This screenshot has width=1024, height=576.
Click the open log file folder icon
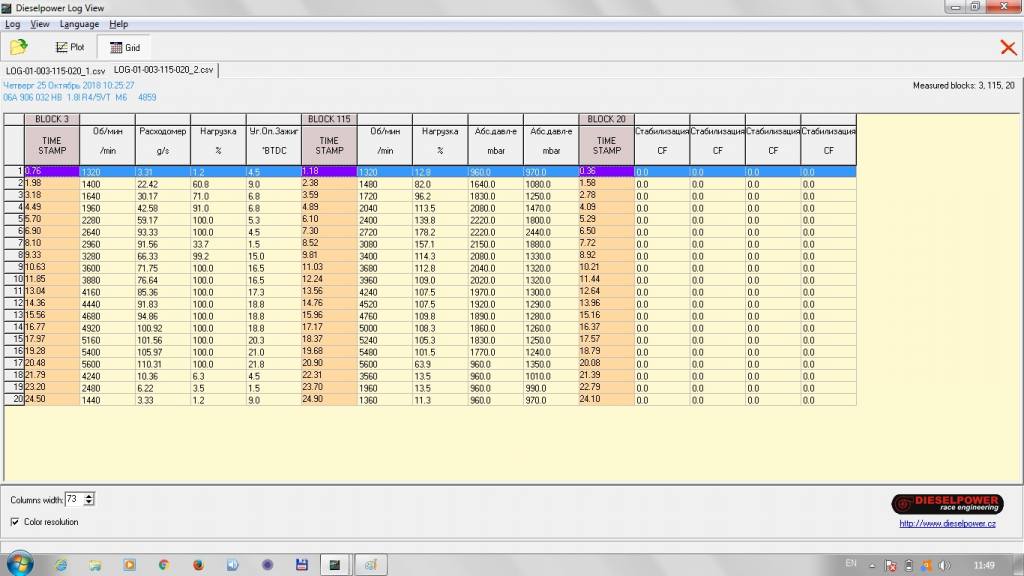[x=19, y=47]
